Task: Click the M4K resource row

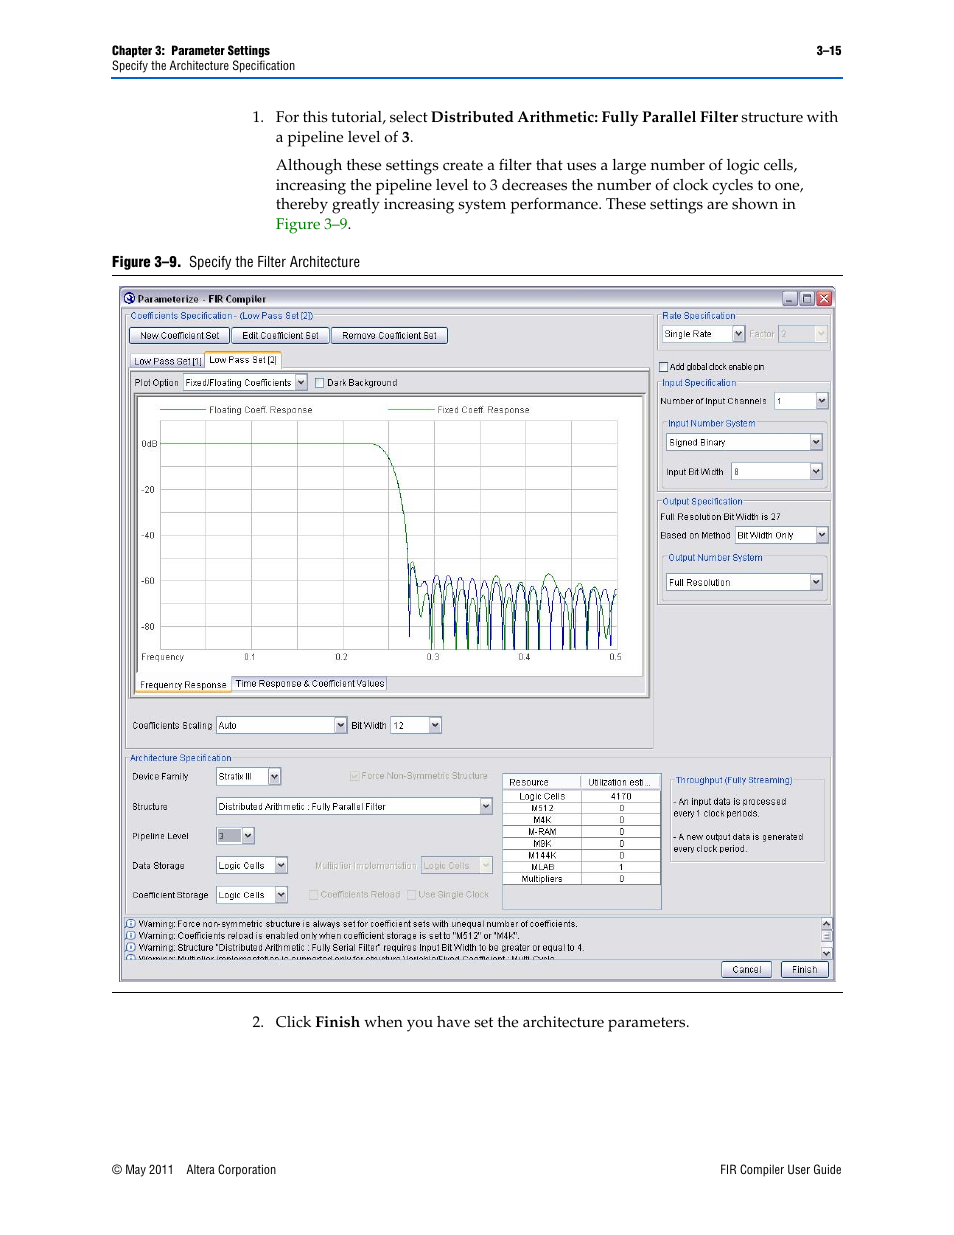Action: tap(581, 820)
